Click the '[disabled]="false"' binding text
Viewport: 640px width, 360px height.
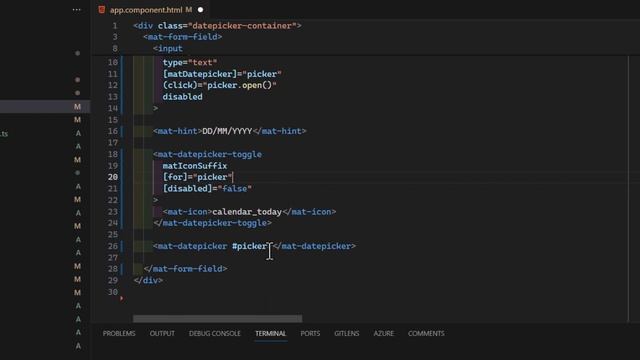(207, 189)
